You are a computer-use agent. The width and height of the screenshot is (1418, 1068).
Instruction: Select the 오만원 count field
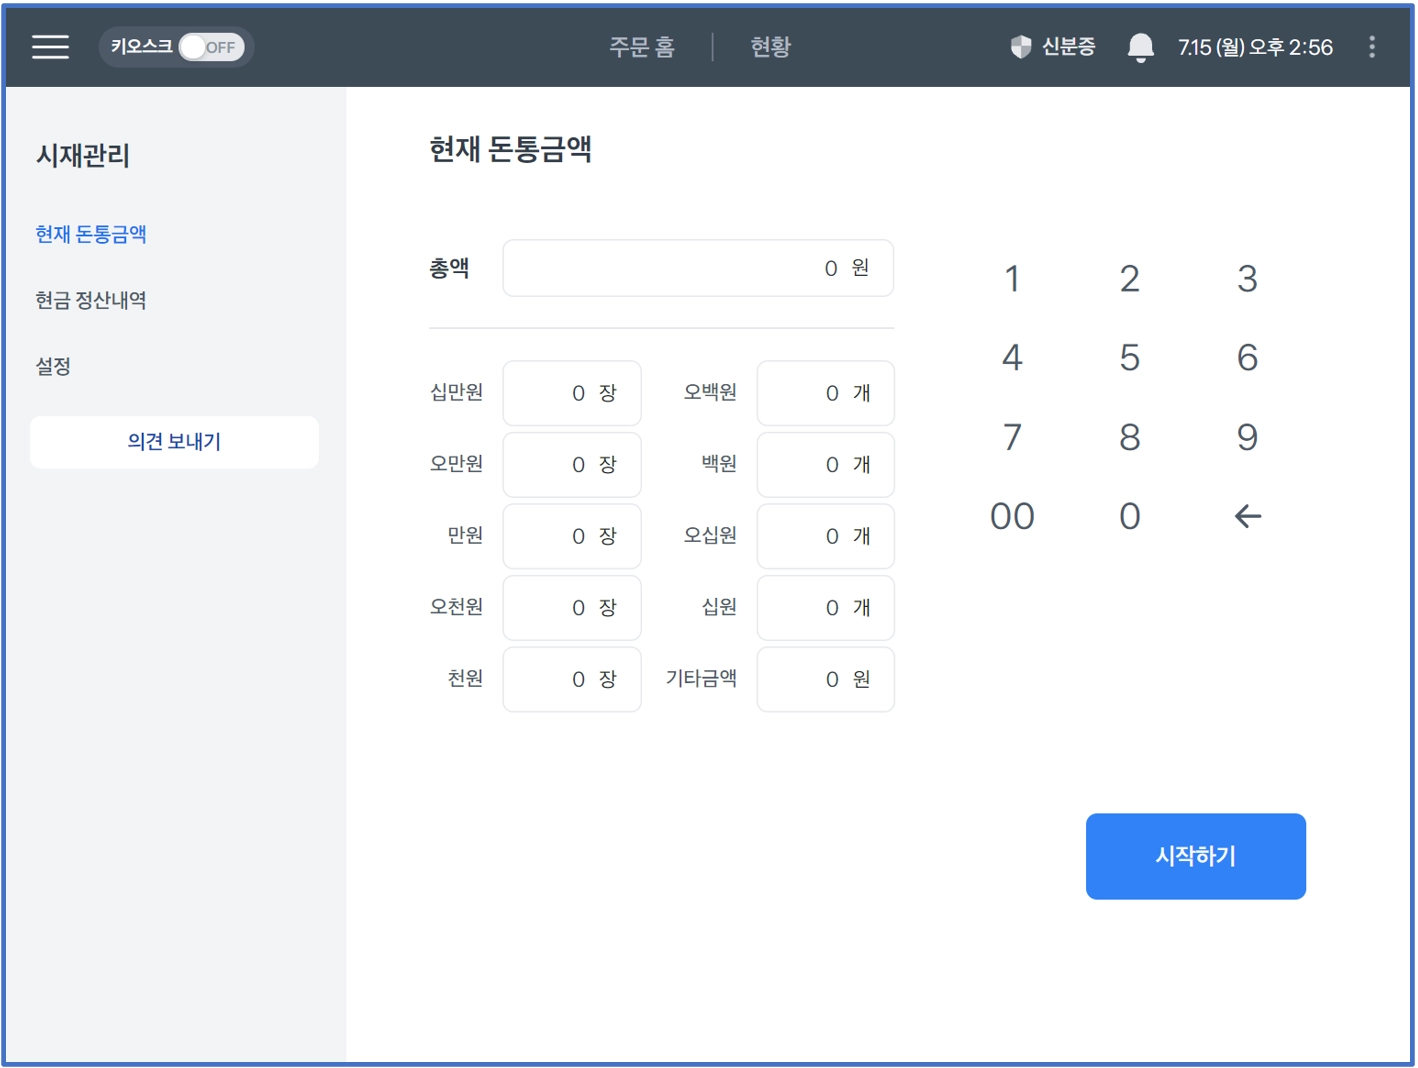coord(572,465)
